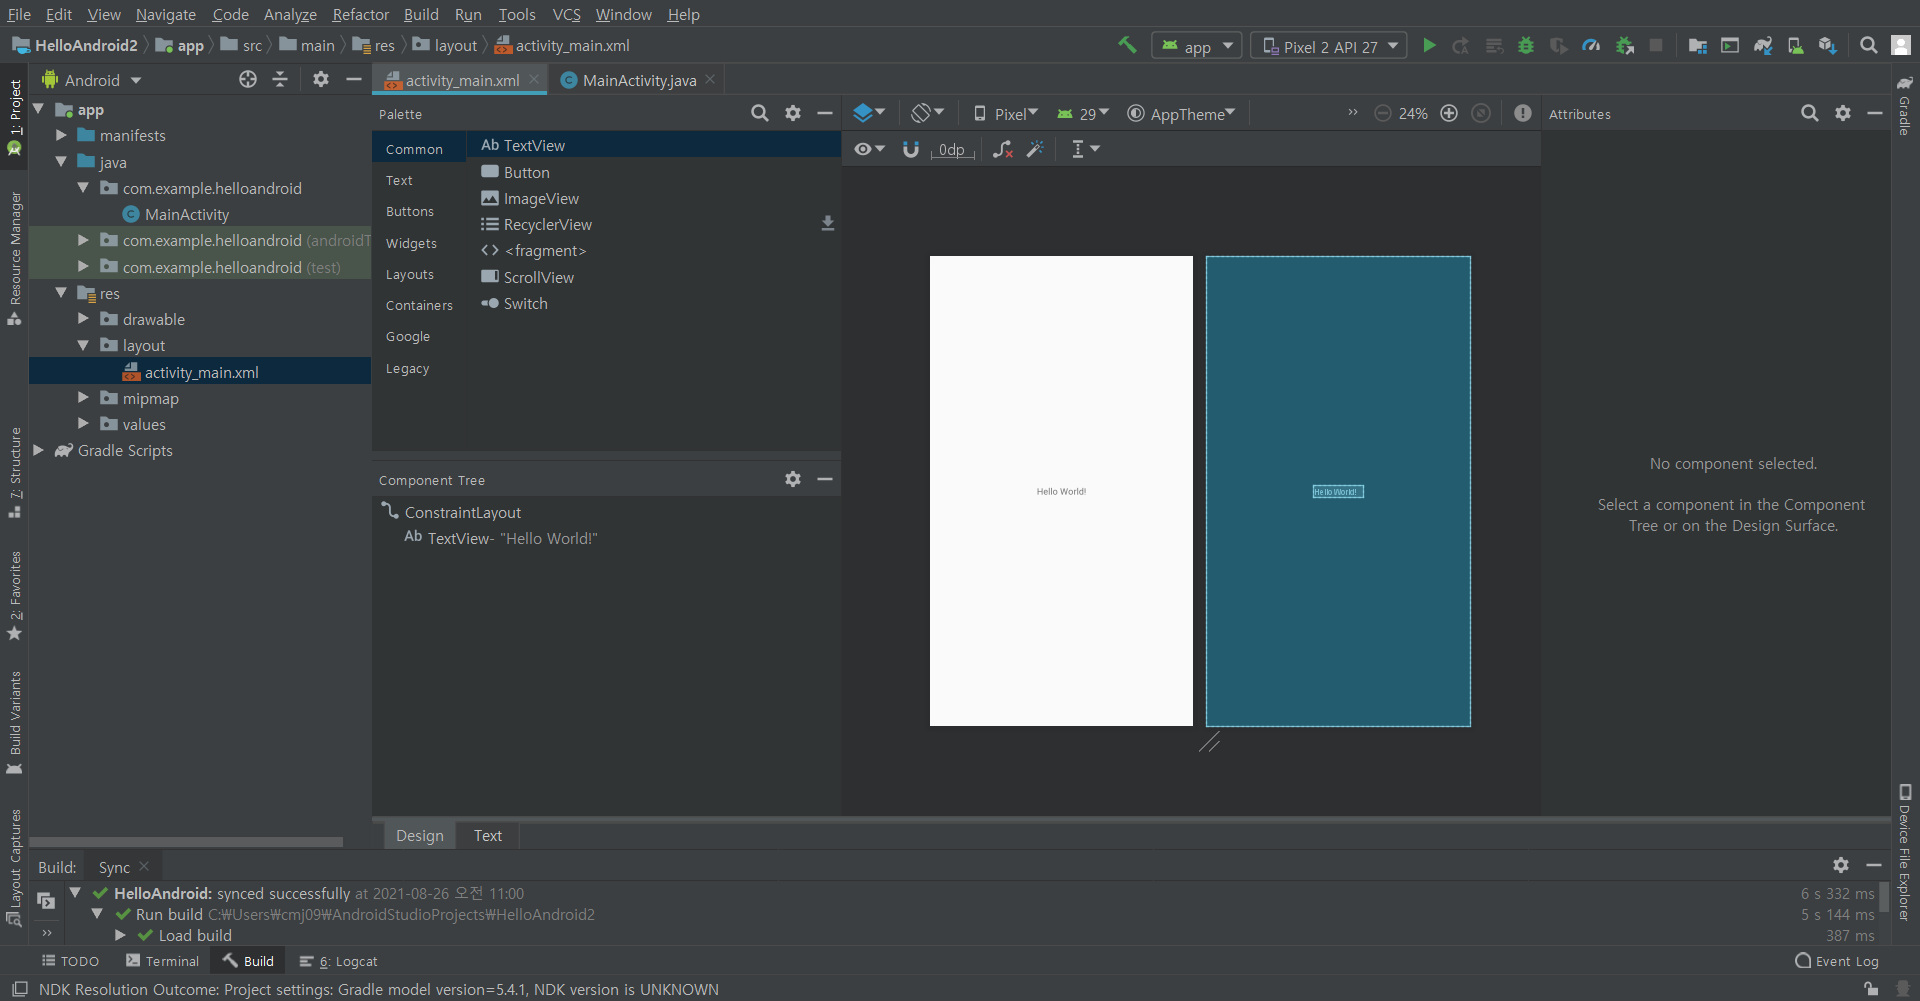Image resolution: width=1920 pixels, height=1001 pixels.
Task: Open the VCS menu
Action: 566,14
